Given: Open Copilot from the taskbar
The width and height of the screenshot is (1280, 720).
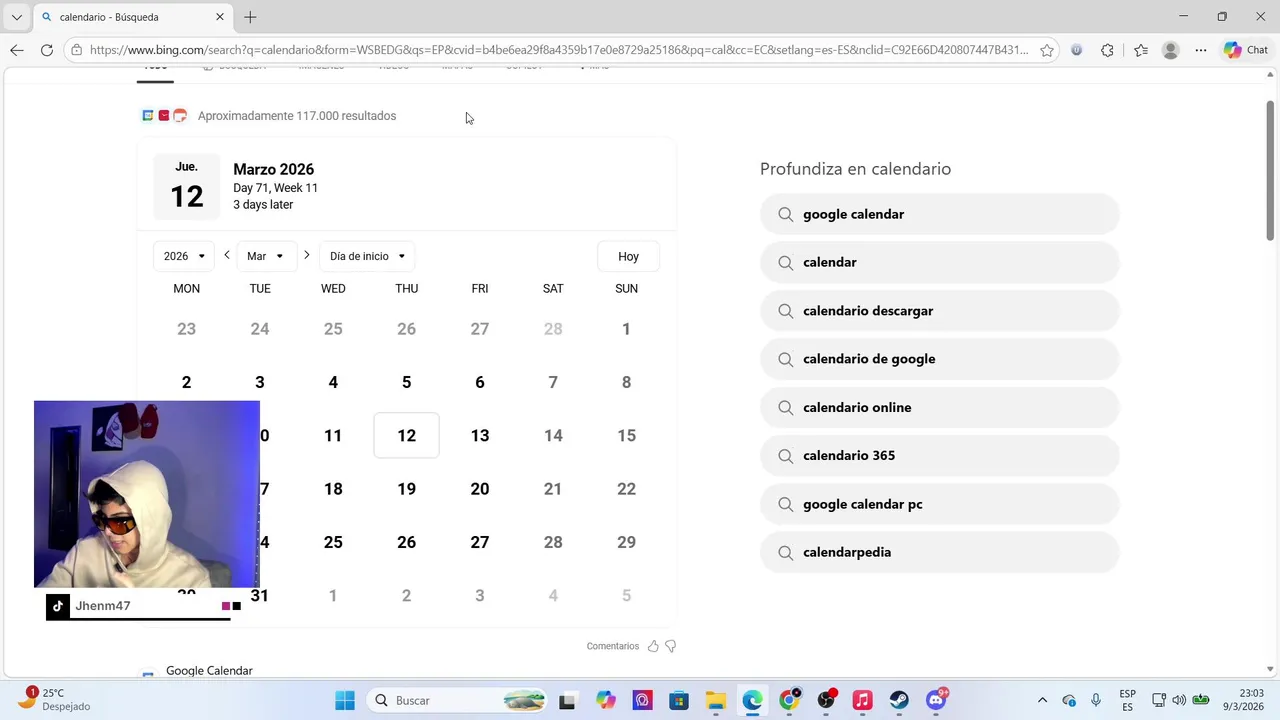Looking at the screenshot, I should pos(606,700).
